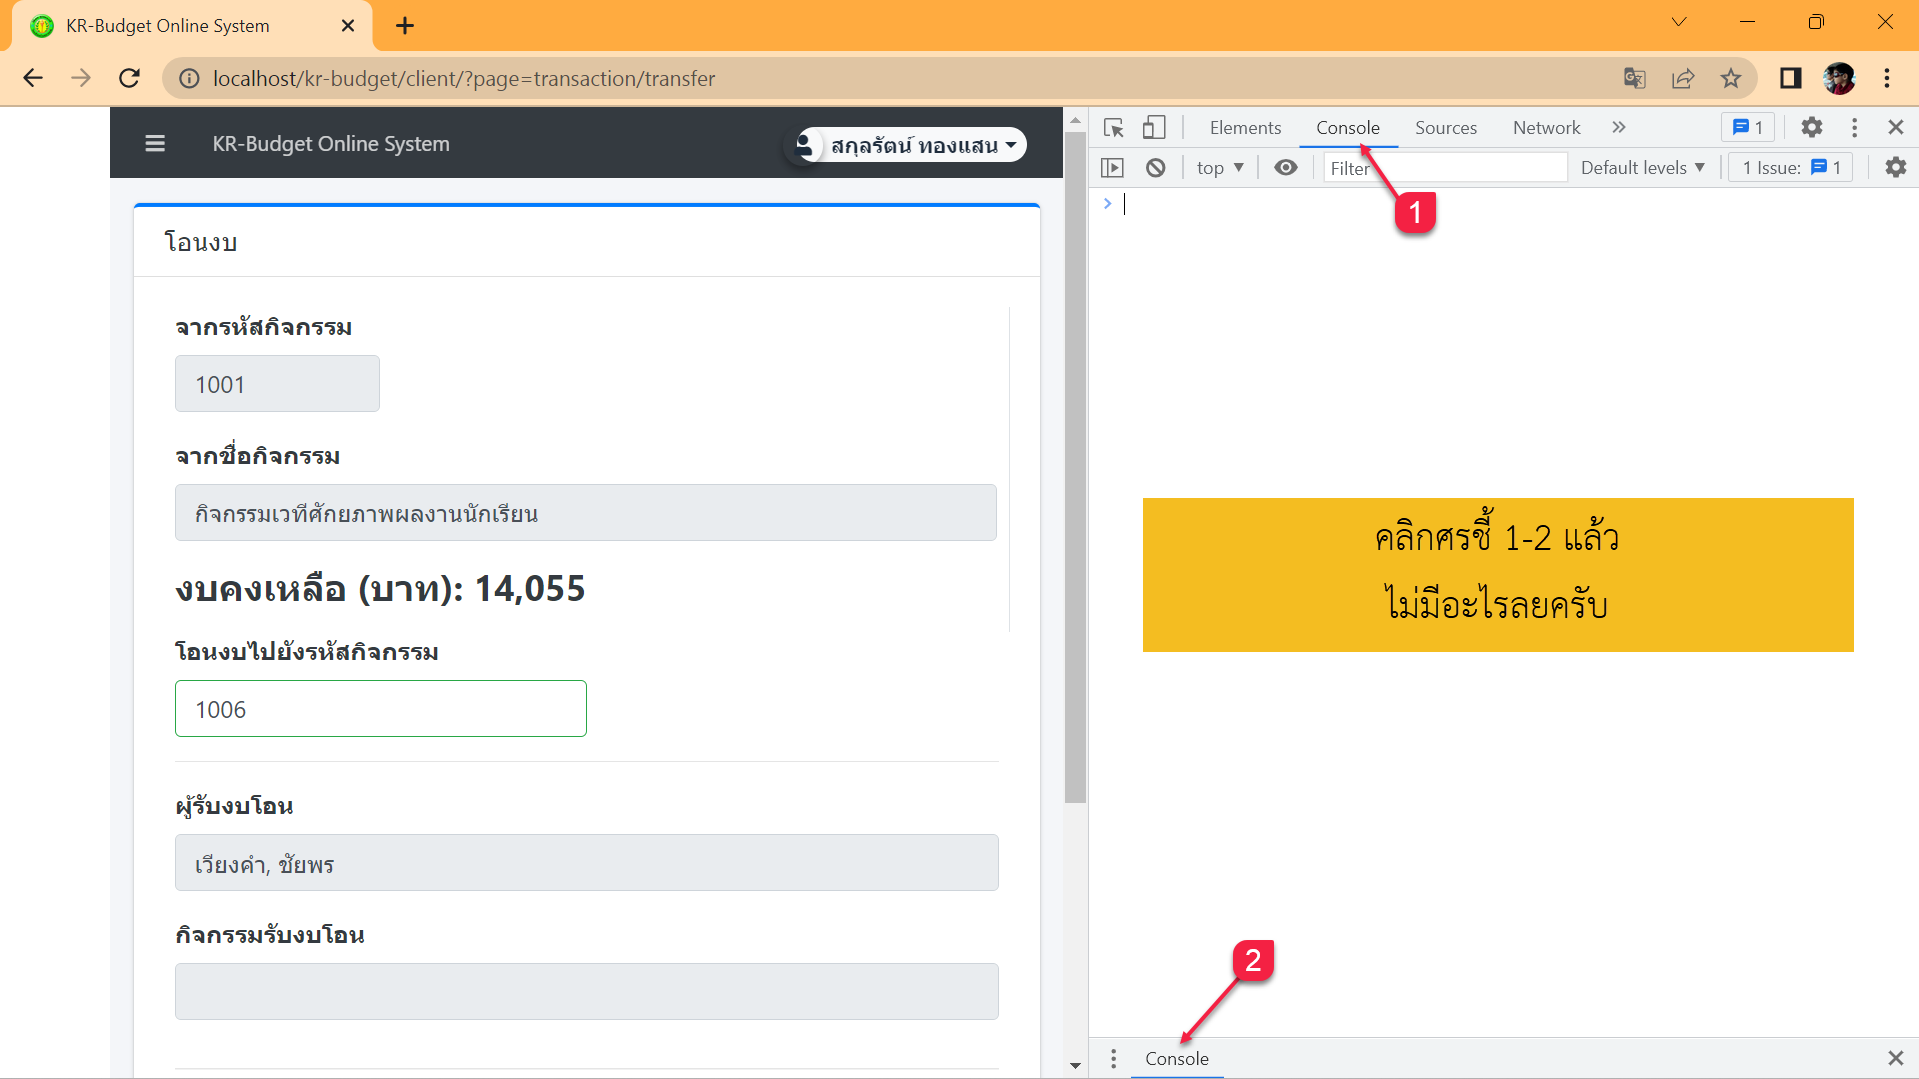The image size is (1919, 1079).
Task: View site information icon
Action: (x=189, y=78)
